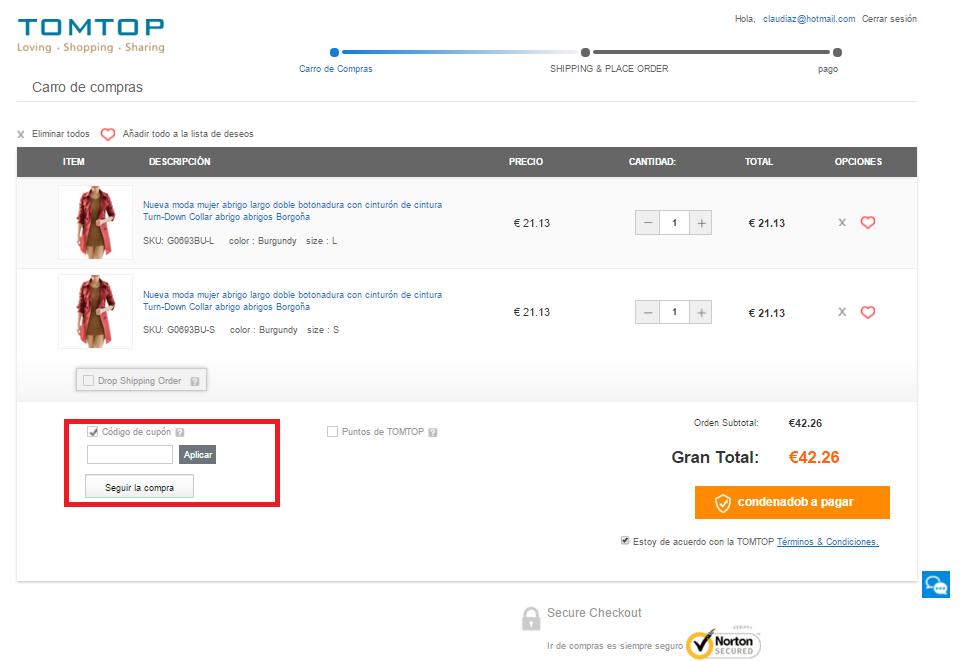Uncheck the Código de cupón checkbox
971x661 pixels.
pyautogui.click(x=92, y=432)
